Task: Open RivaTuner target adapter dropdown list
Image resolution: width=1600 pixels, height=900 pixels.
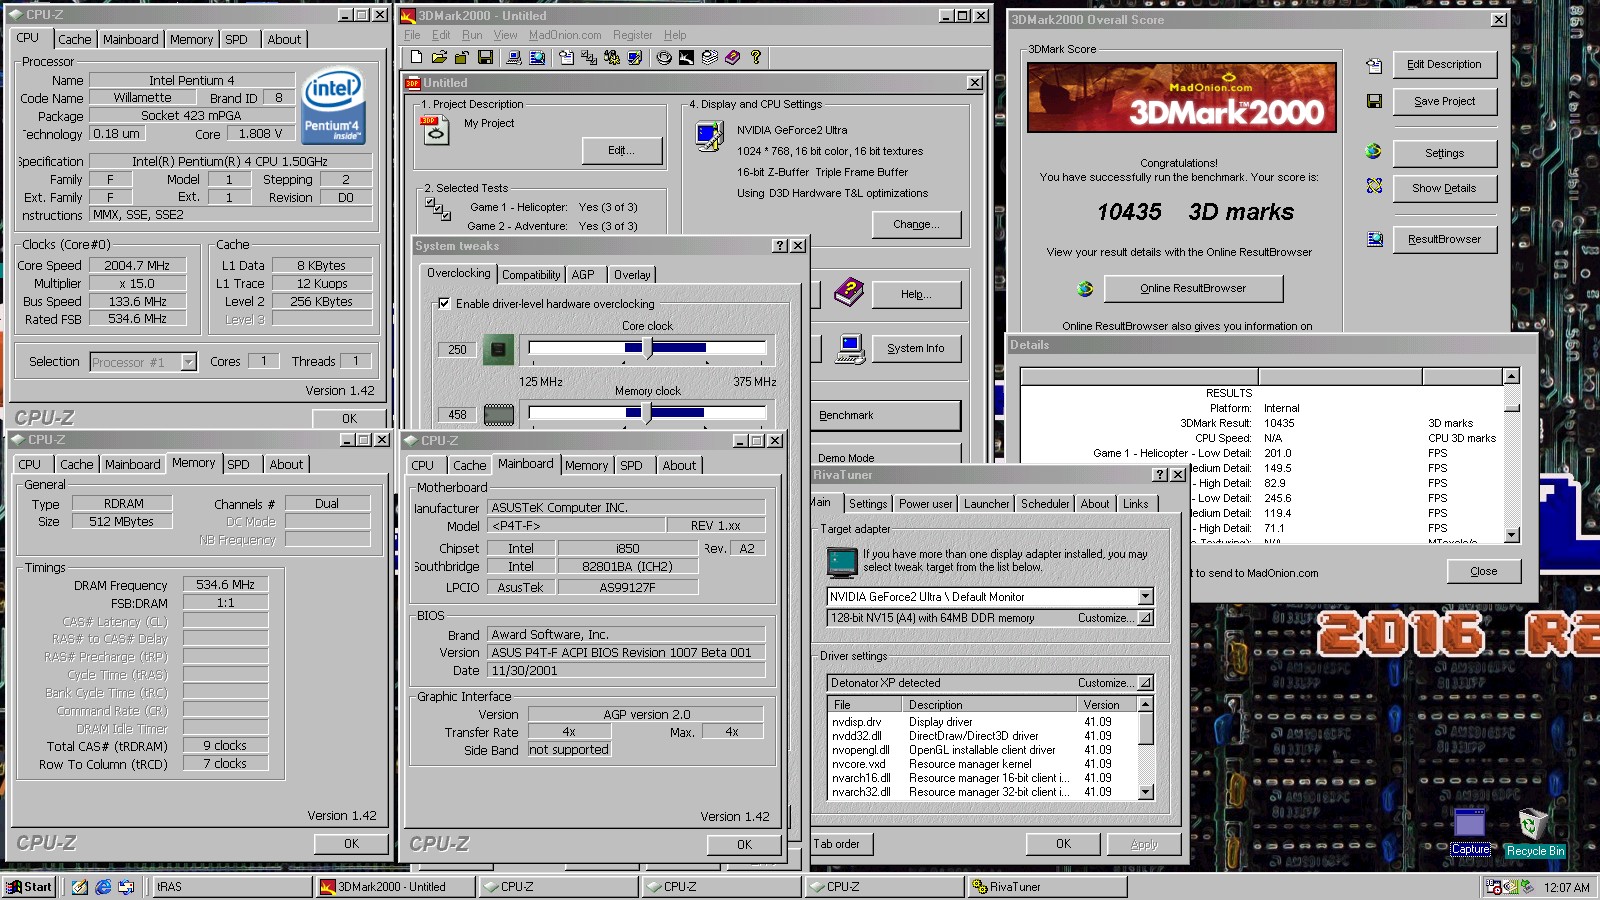Action: tap(1146, 597)
